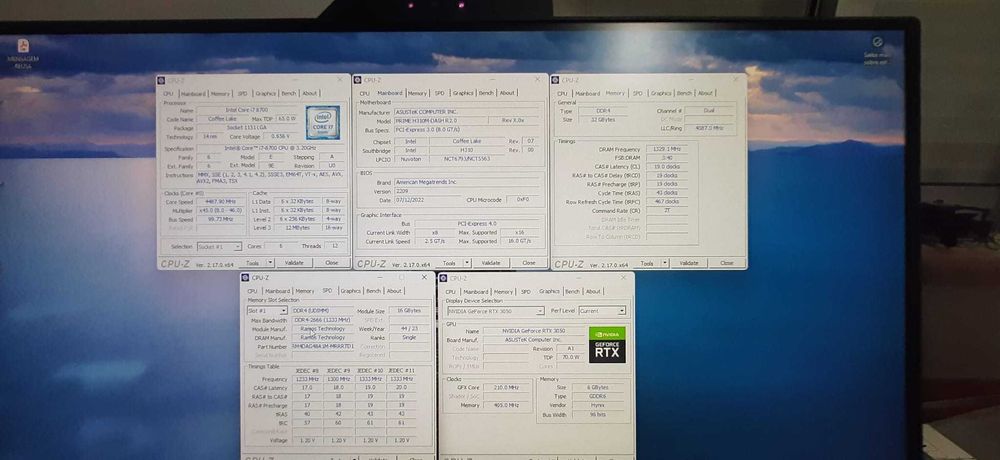Open Bench tab in SPD window

[374, 291]
